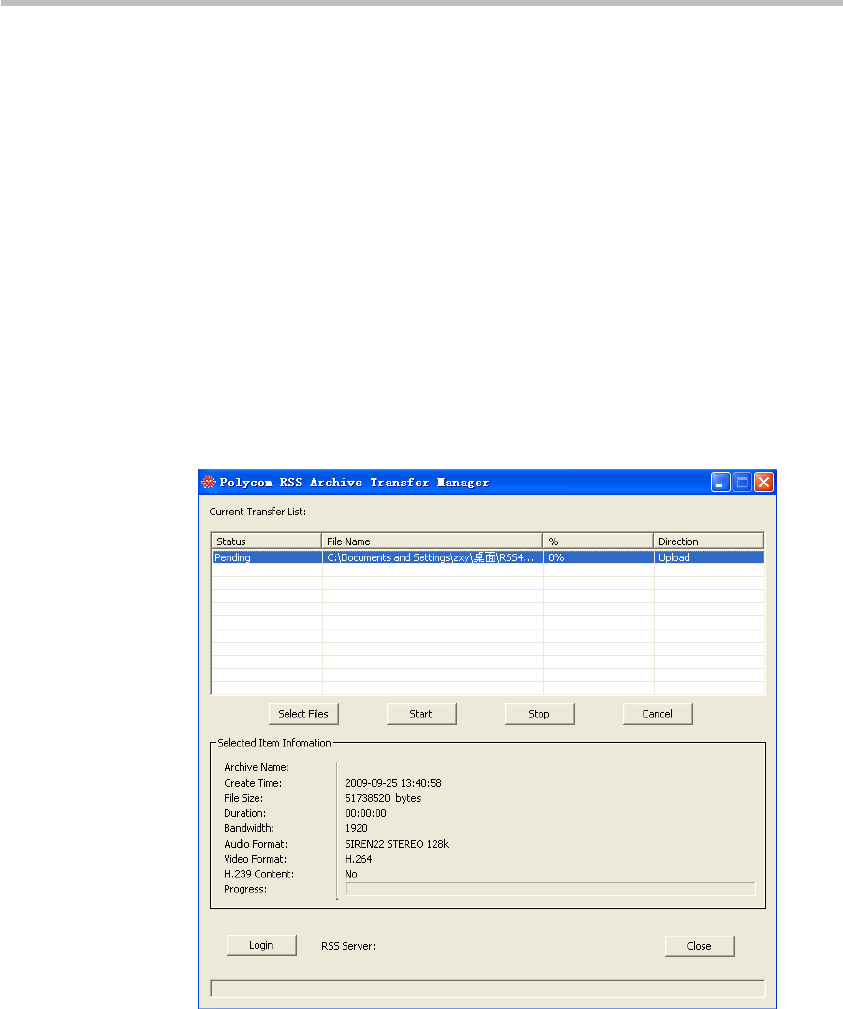This screenshot has height=1009, width=843.
Task: Click the Current Transfer List label
Action: [x=257, y=512]
